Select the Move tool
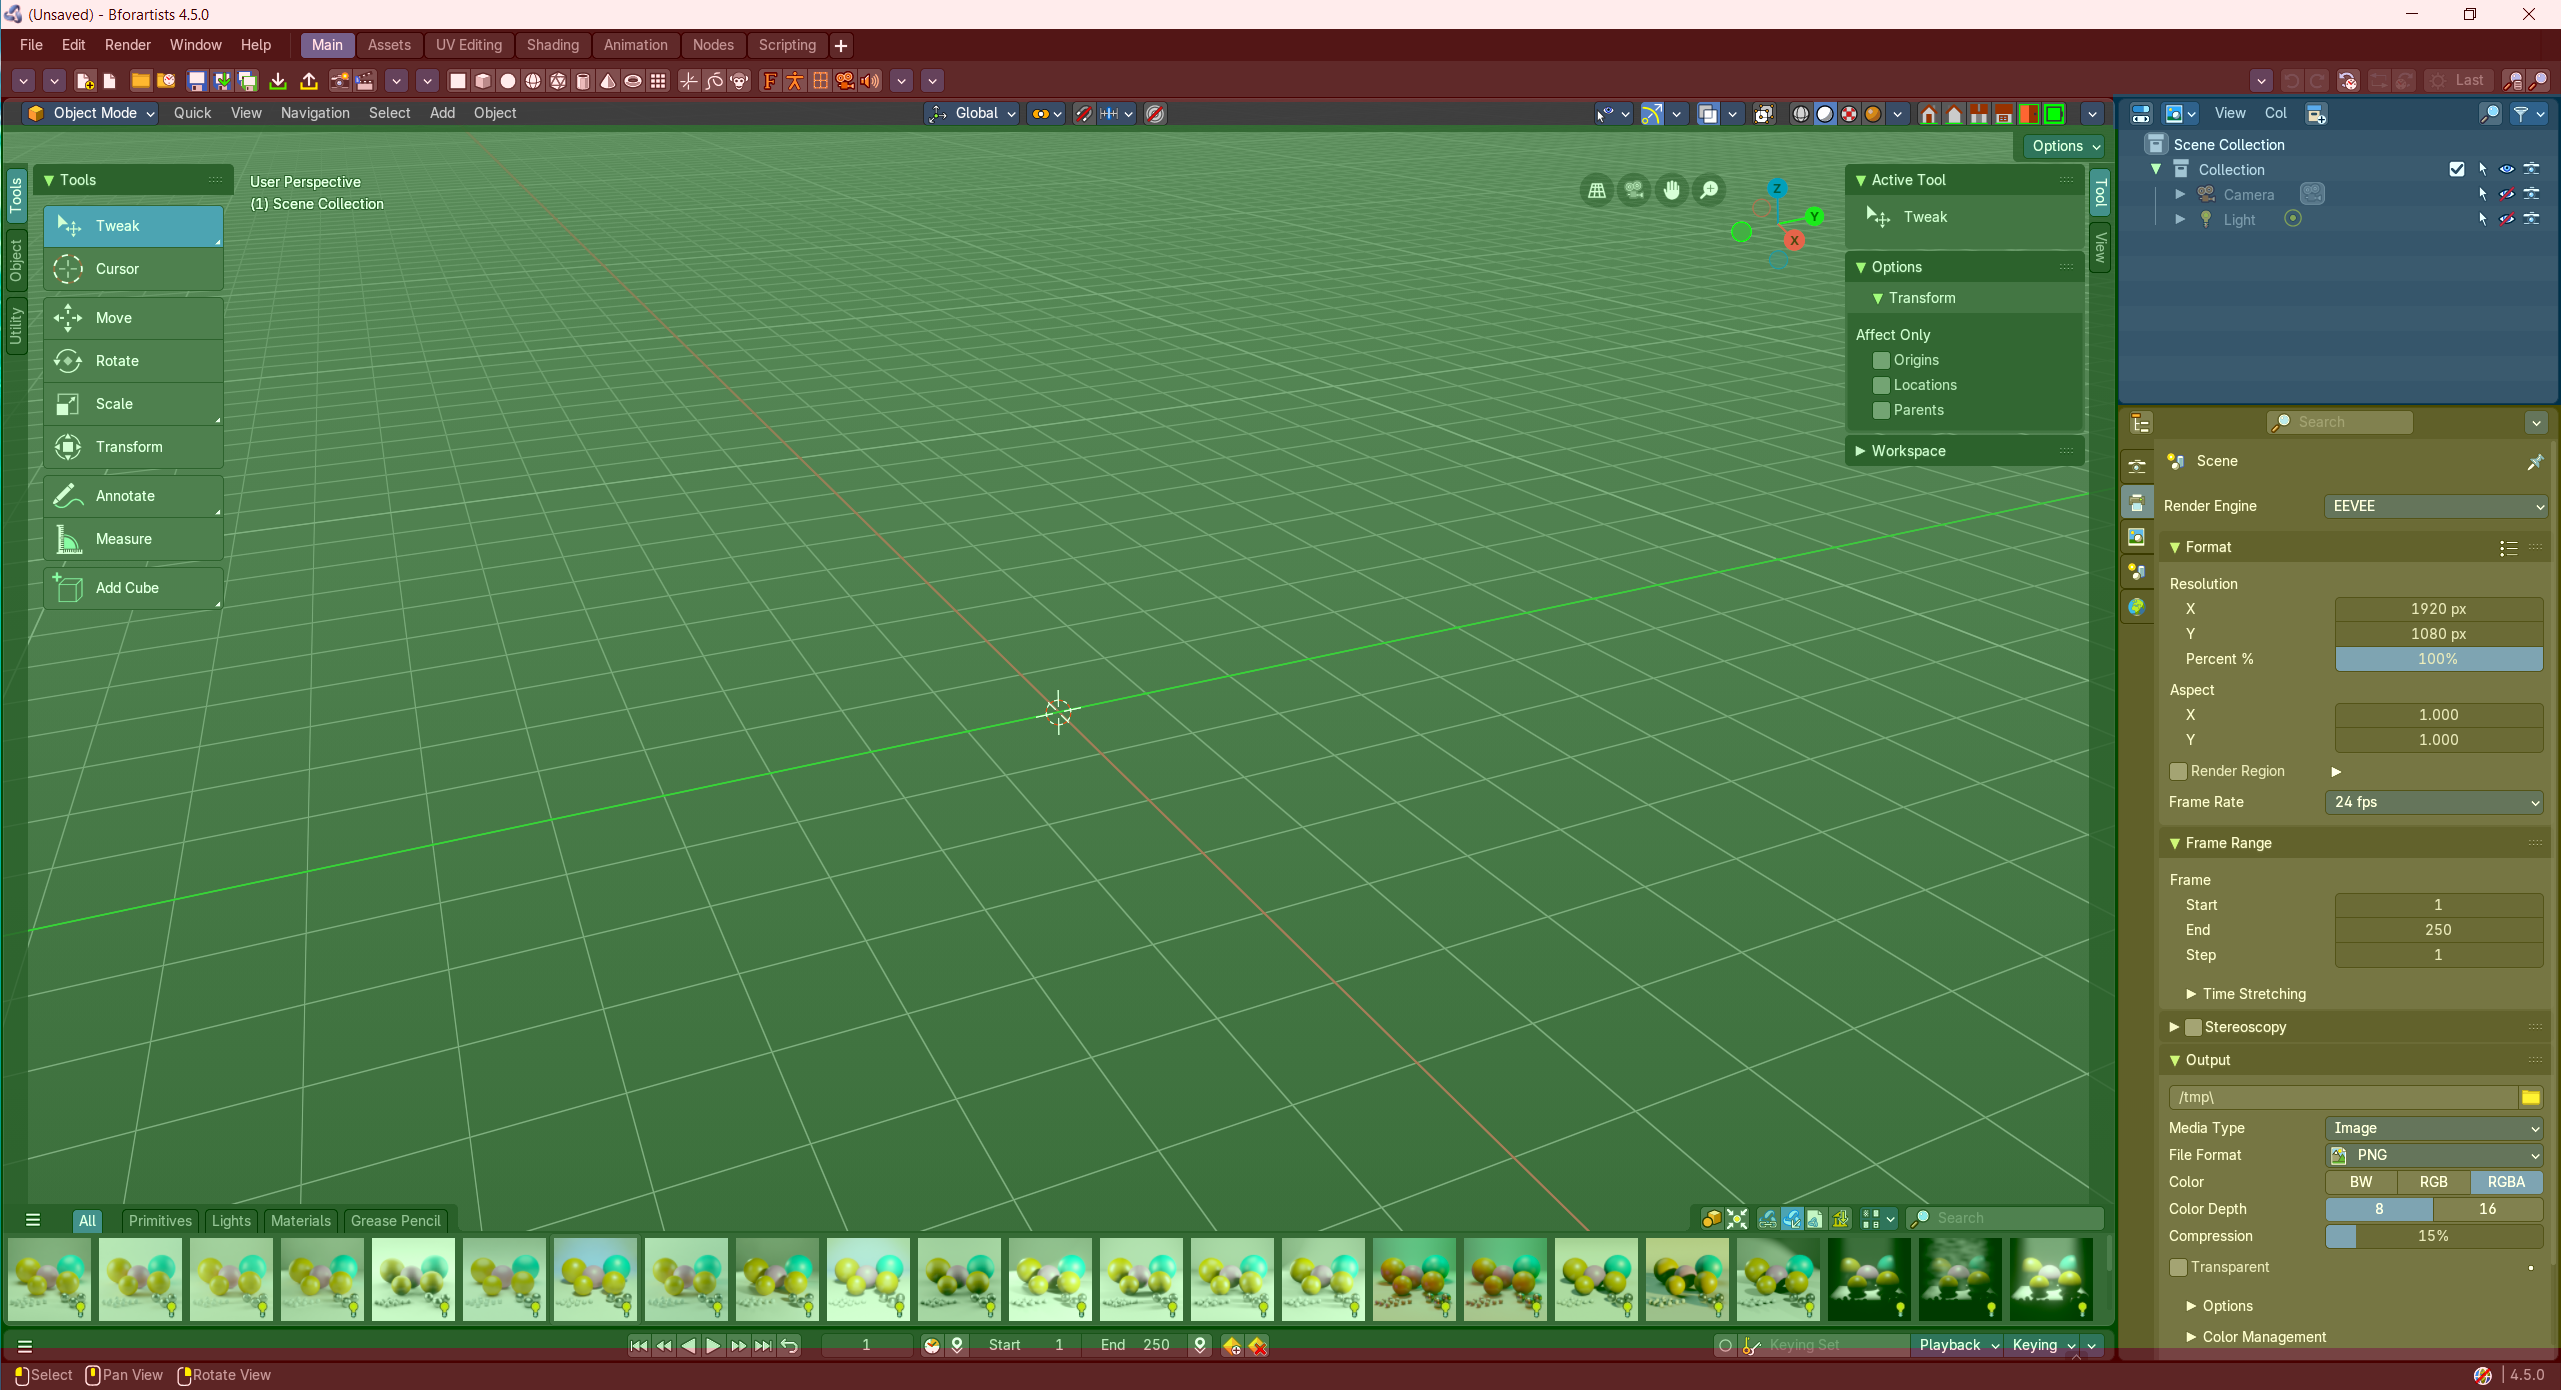The height and width of the screenshot is (1390, 2561). (133, 318)
